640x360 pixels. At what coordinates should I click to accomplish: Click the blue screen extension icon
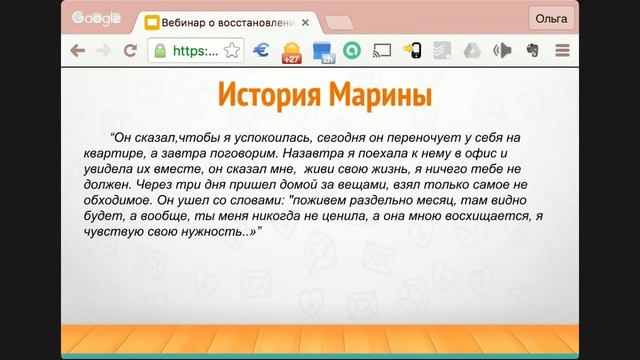click(x=324, y=53)
